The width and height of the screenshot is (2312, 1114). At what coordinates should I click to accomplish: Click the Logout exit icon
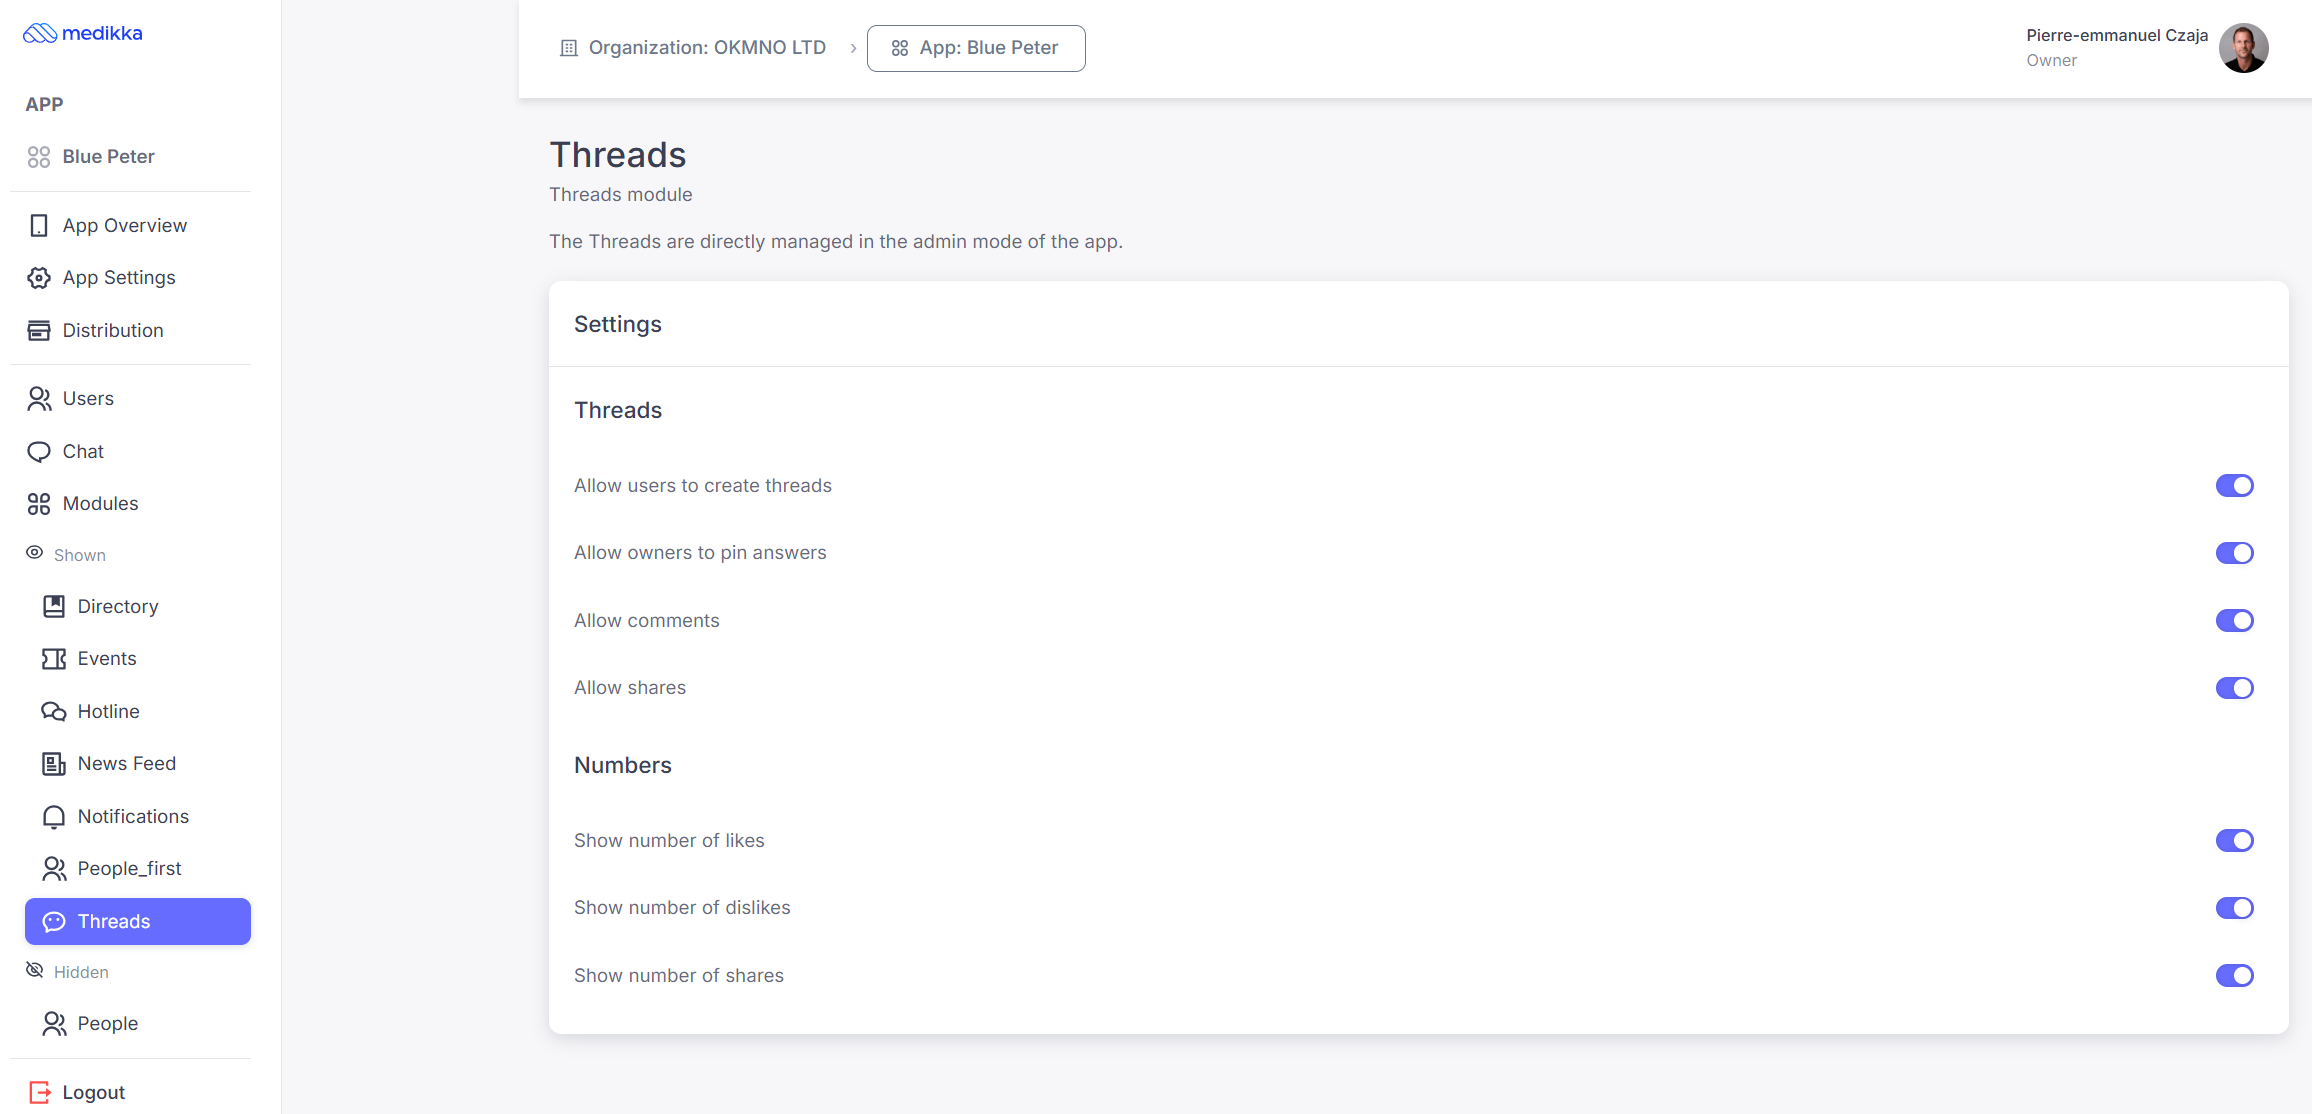click(x=39, y=1092)
